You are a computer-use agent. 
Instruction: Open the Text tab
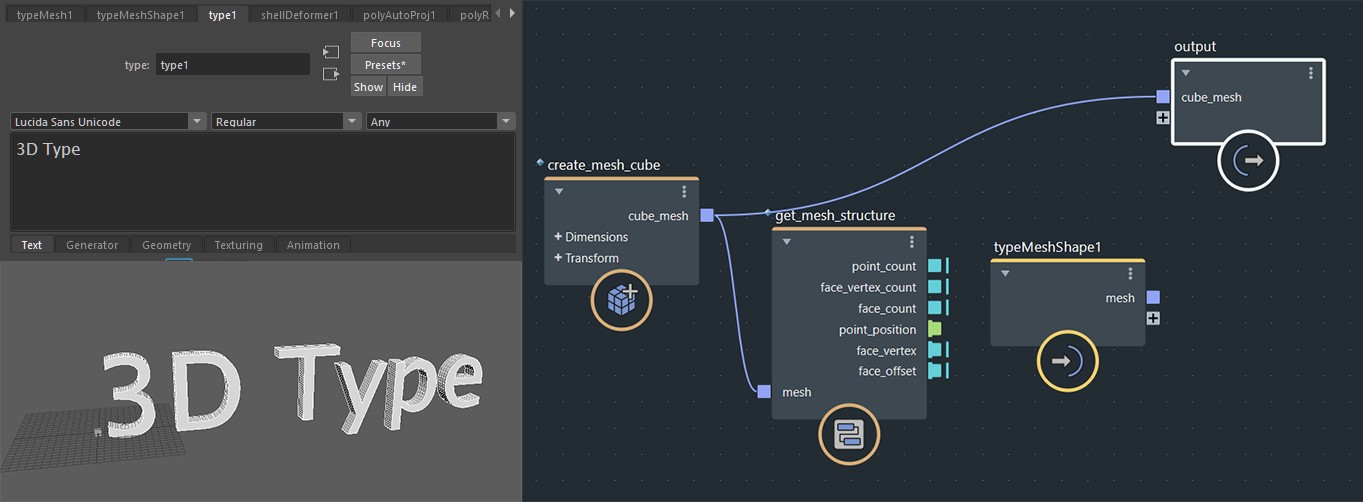pyautogui.click(x=32, y=245)
